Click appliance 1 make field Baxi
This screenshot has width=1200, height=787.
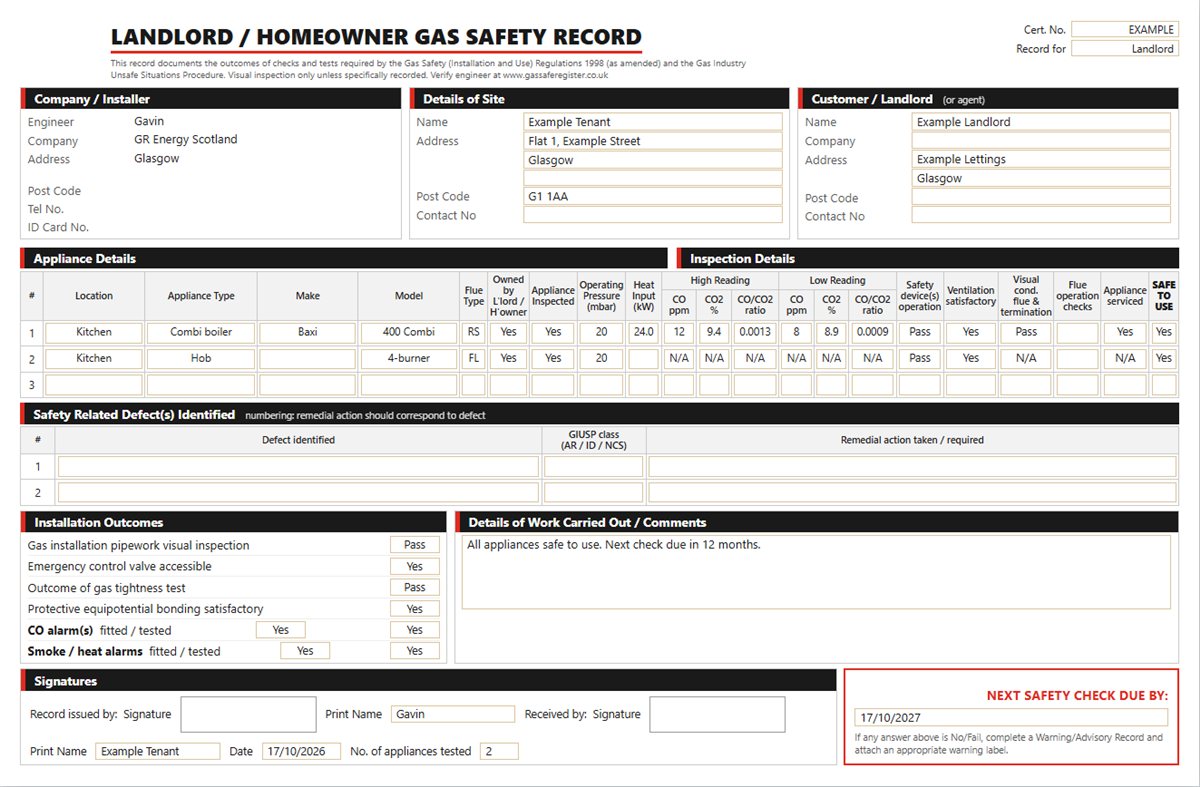[x=307, y=332]
